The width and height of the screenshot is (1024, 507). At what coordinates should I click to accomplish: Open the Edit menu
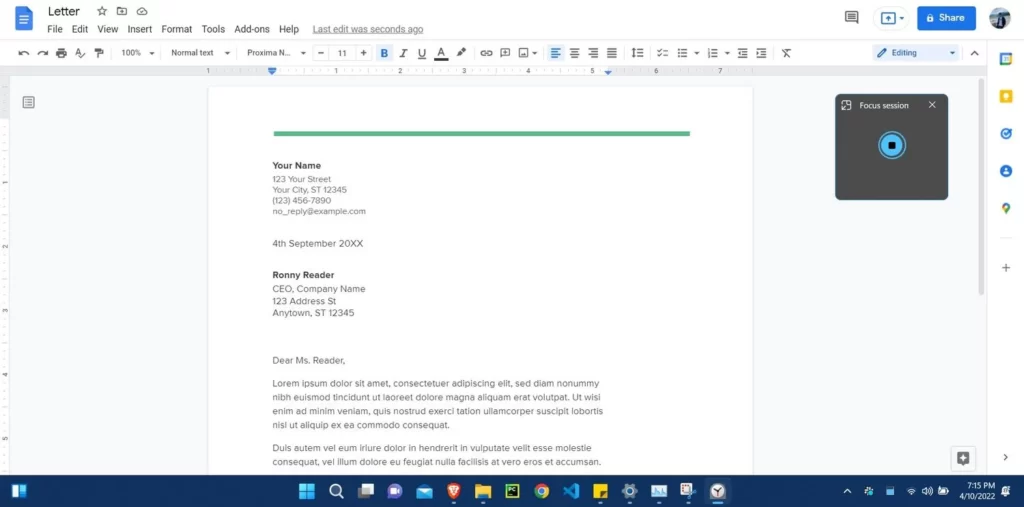(80, 29)
